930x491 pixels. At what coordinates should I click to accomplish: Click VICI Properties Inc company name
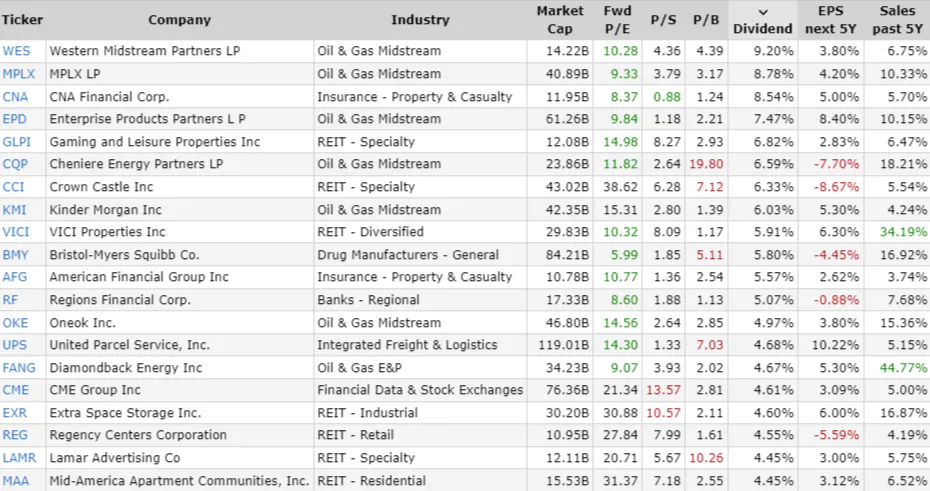point(107,232)
